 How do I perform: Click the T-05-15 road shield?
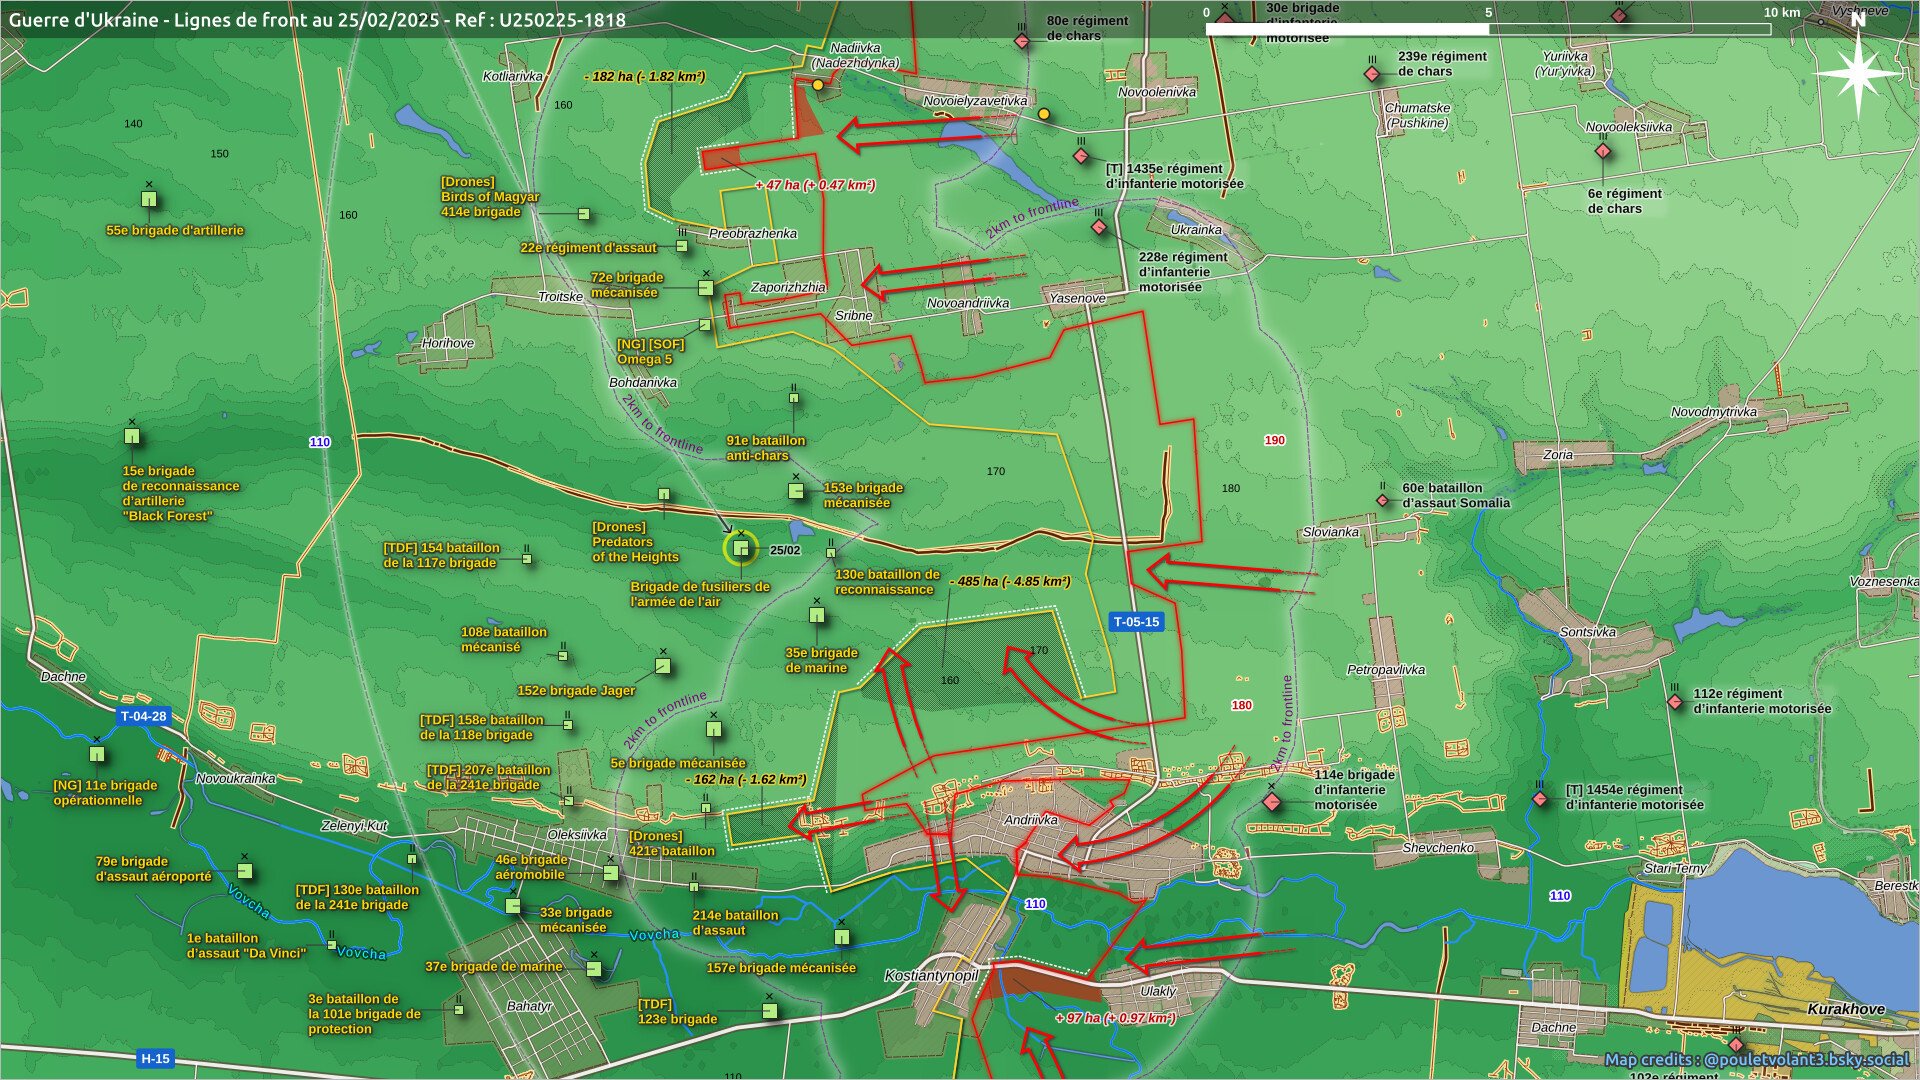[x=1136, y=622]
